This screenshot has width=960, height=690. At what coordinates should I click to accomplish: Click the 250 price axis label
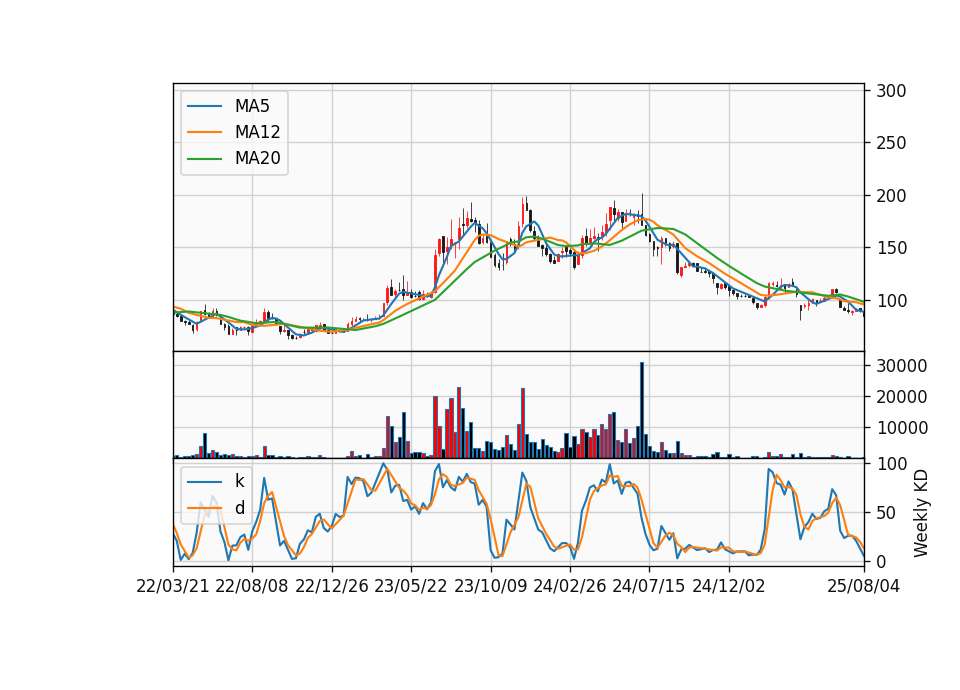tap(891, 143)
